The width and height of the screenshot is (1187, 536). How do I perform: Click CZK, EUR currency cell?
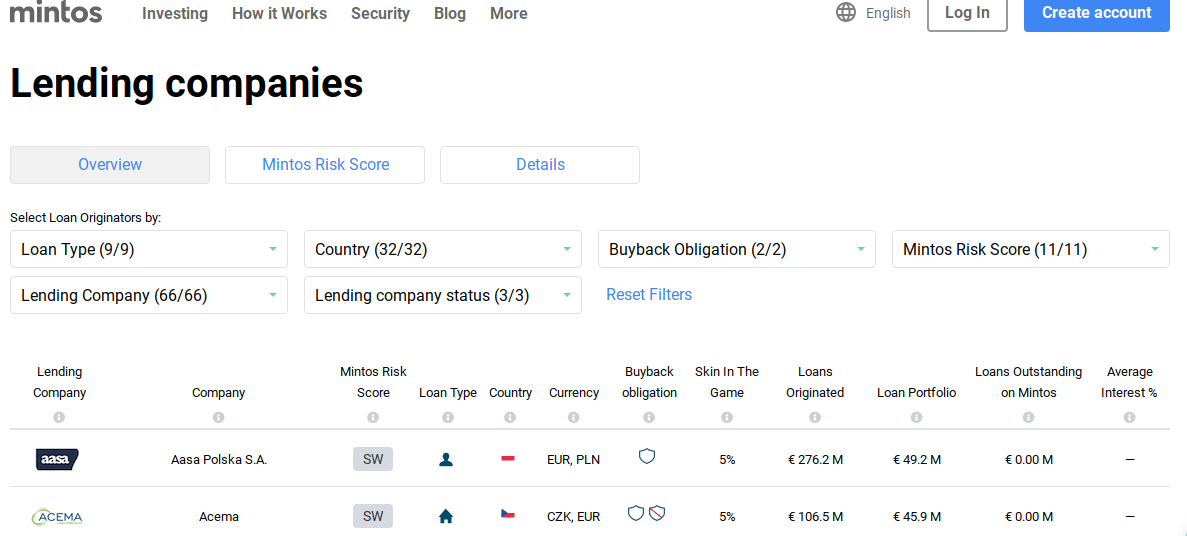pyautogui.click(x=573, y=517)
